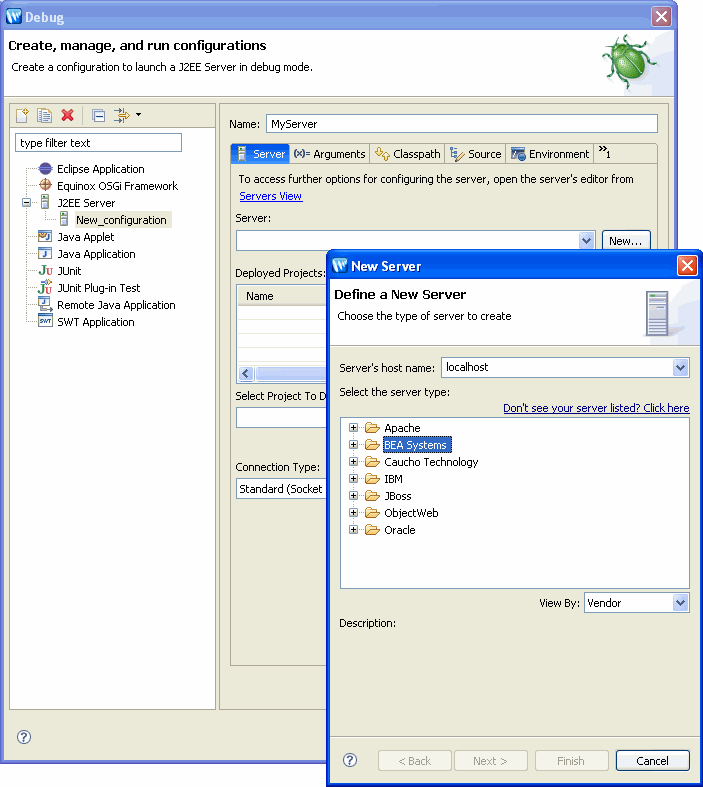Image resolution: width=703 pixels, height=787 pixels.
Task: Click the New... server button
Action: click(x=626, y=241)
